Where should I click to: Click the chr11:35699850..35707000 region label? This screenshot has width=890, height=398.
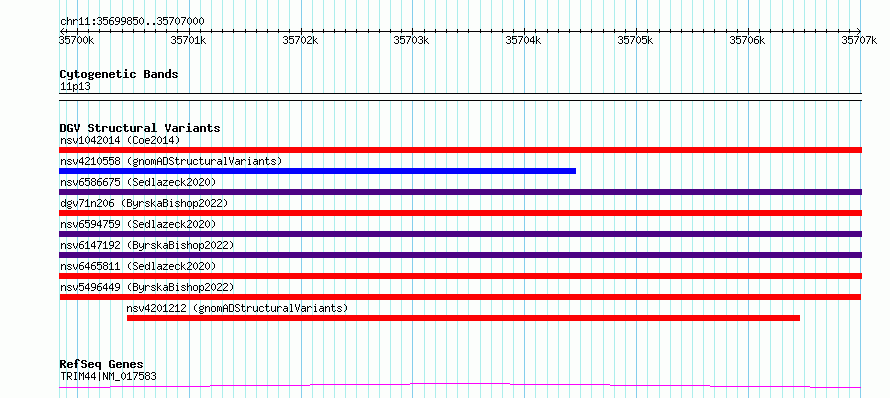click(x=132, y=22)
